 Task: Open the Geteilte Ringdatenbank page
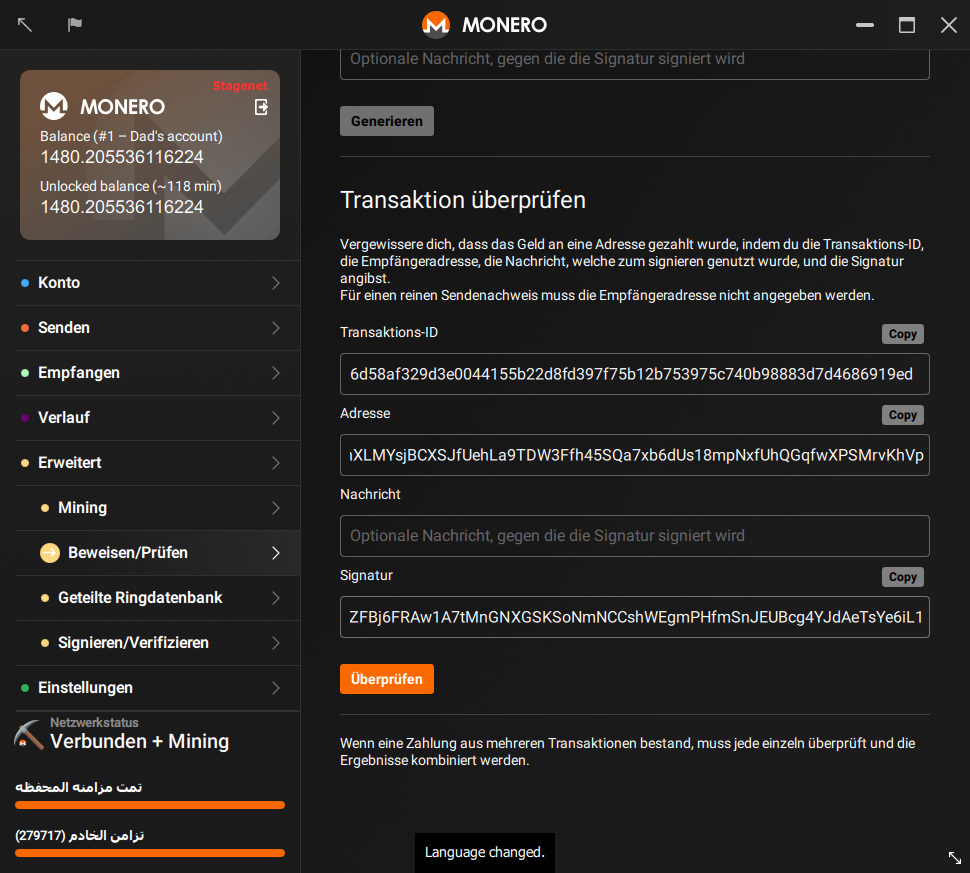pyautogui.click(x=158, y=598)
